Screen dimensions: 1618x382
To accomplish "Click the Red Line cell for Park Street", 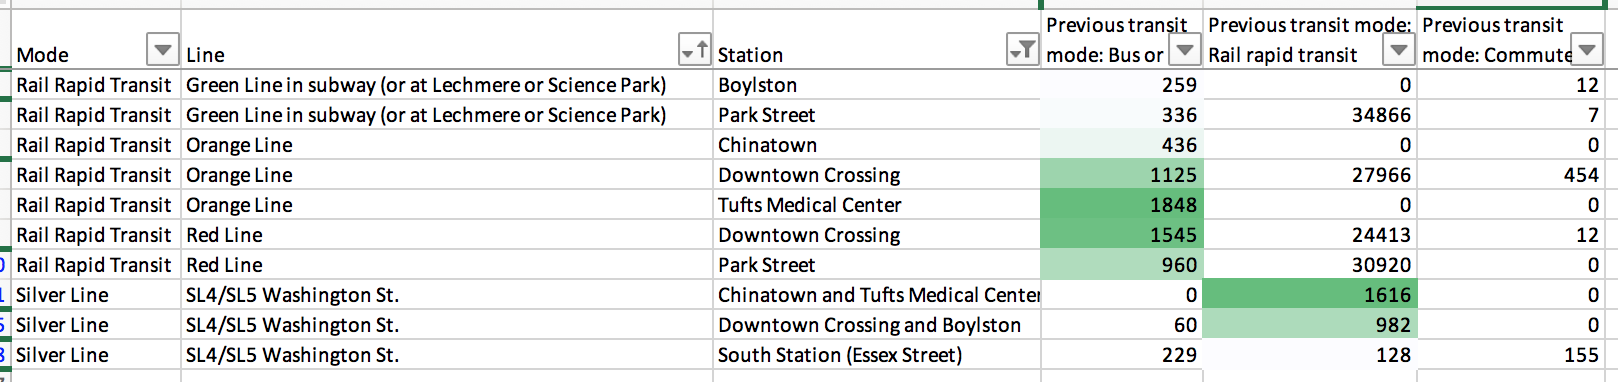I will (x=447, y=265).
